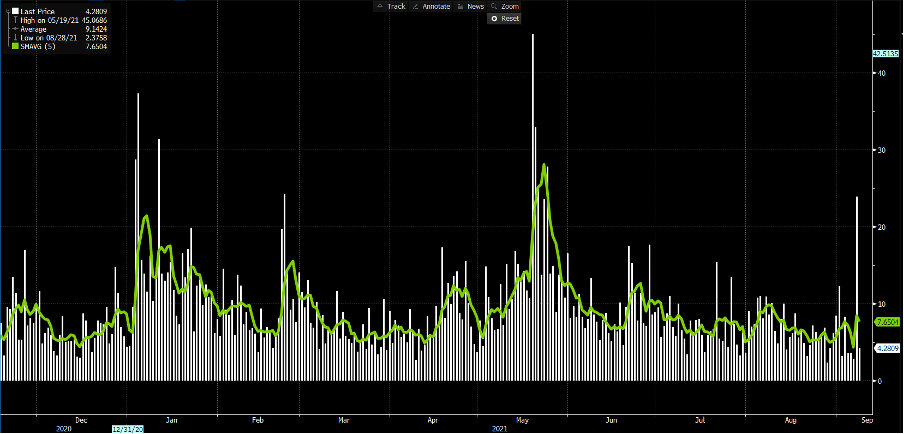Click the Jun month label
This screenshot has width=904, height=434.
pos(613,421)
